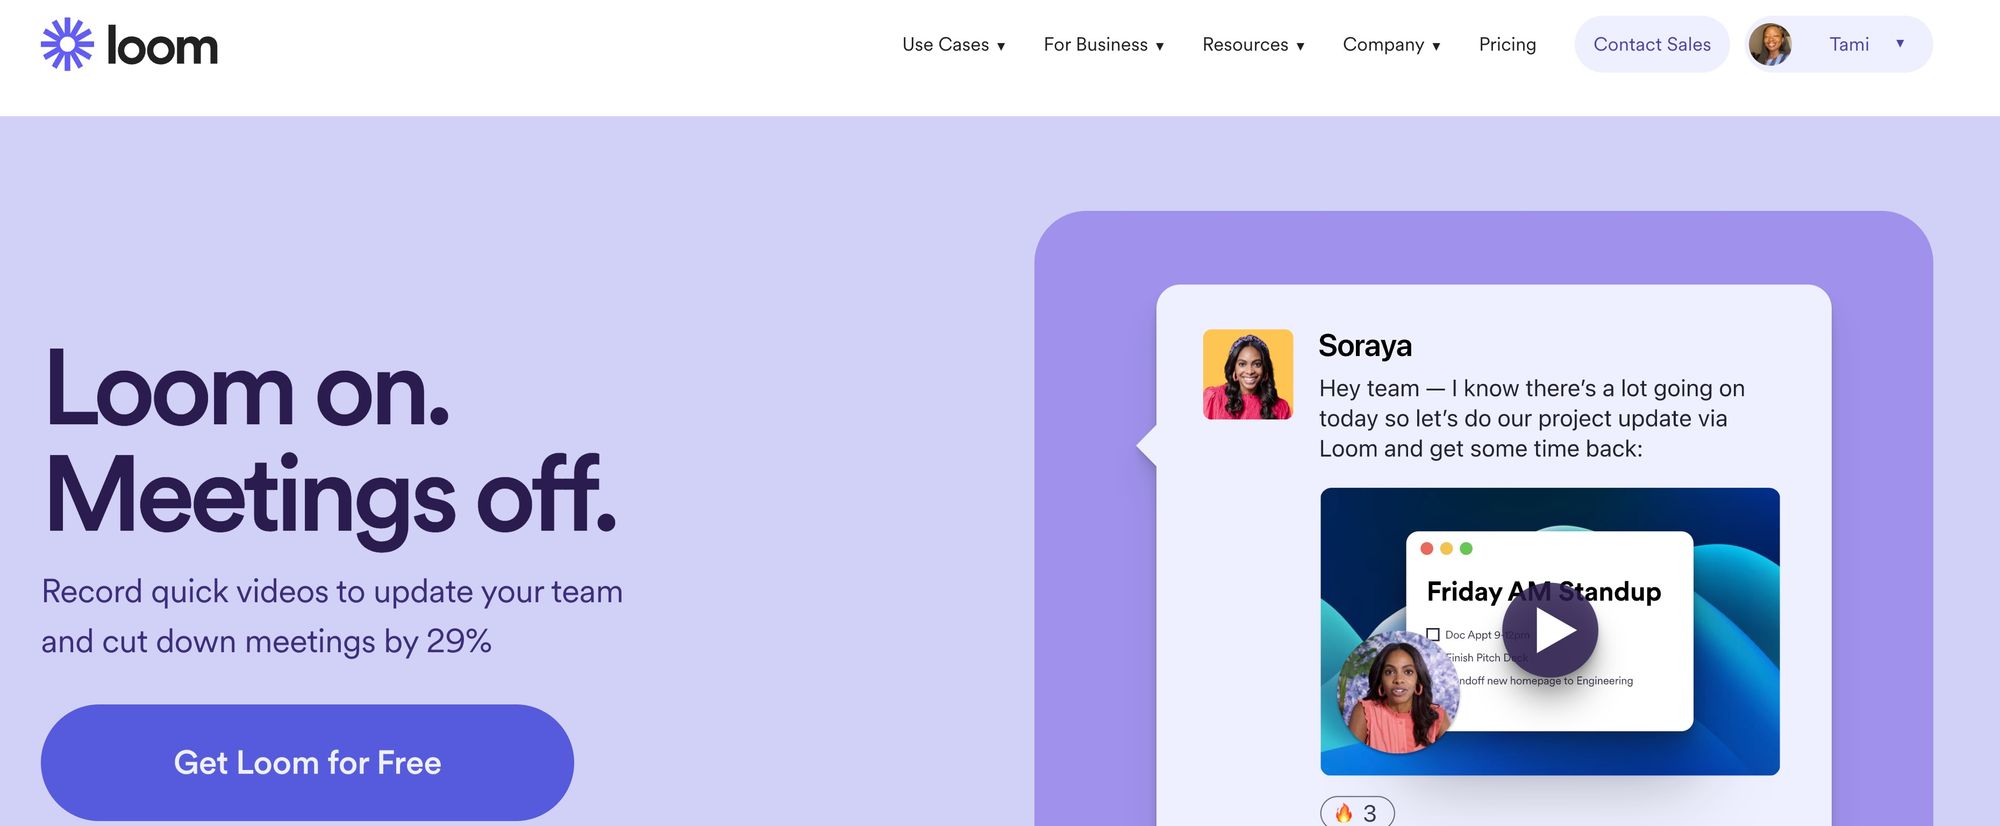
Task: Expand the Resources dropdown arrow
Action: (x=1300, y=46)
